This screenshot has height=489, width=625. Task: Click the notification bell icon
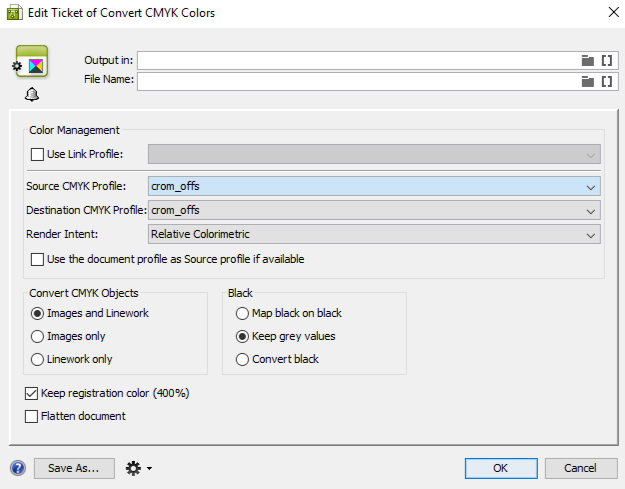(32, 95)
